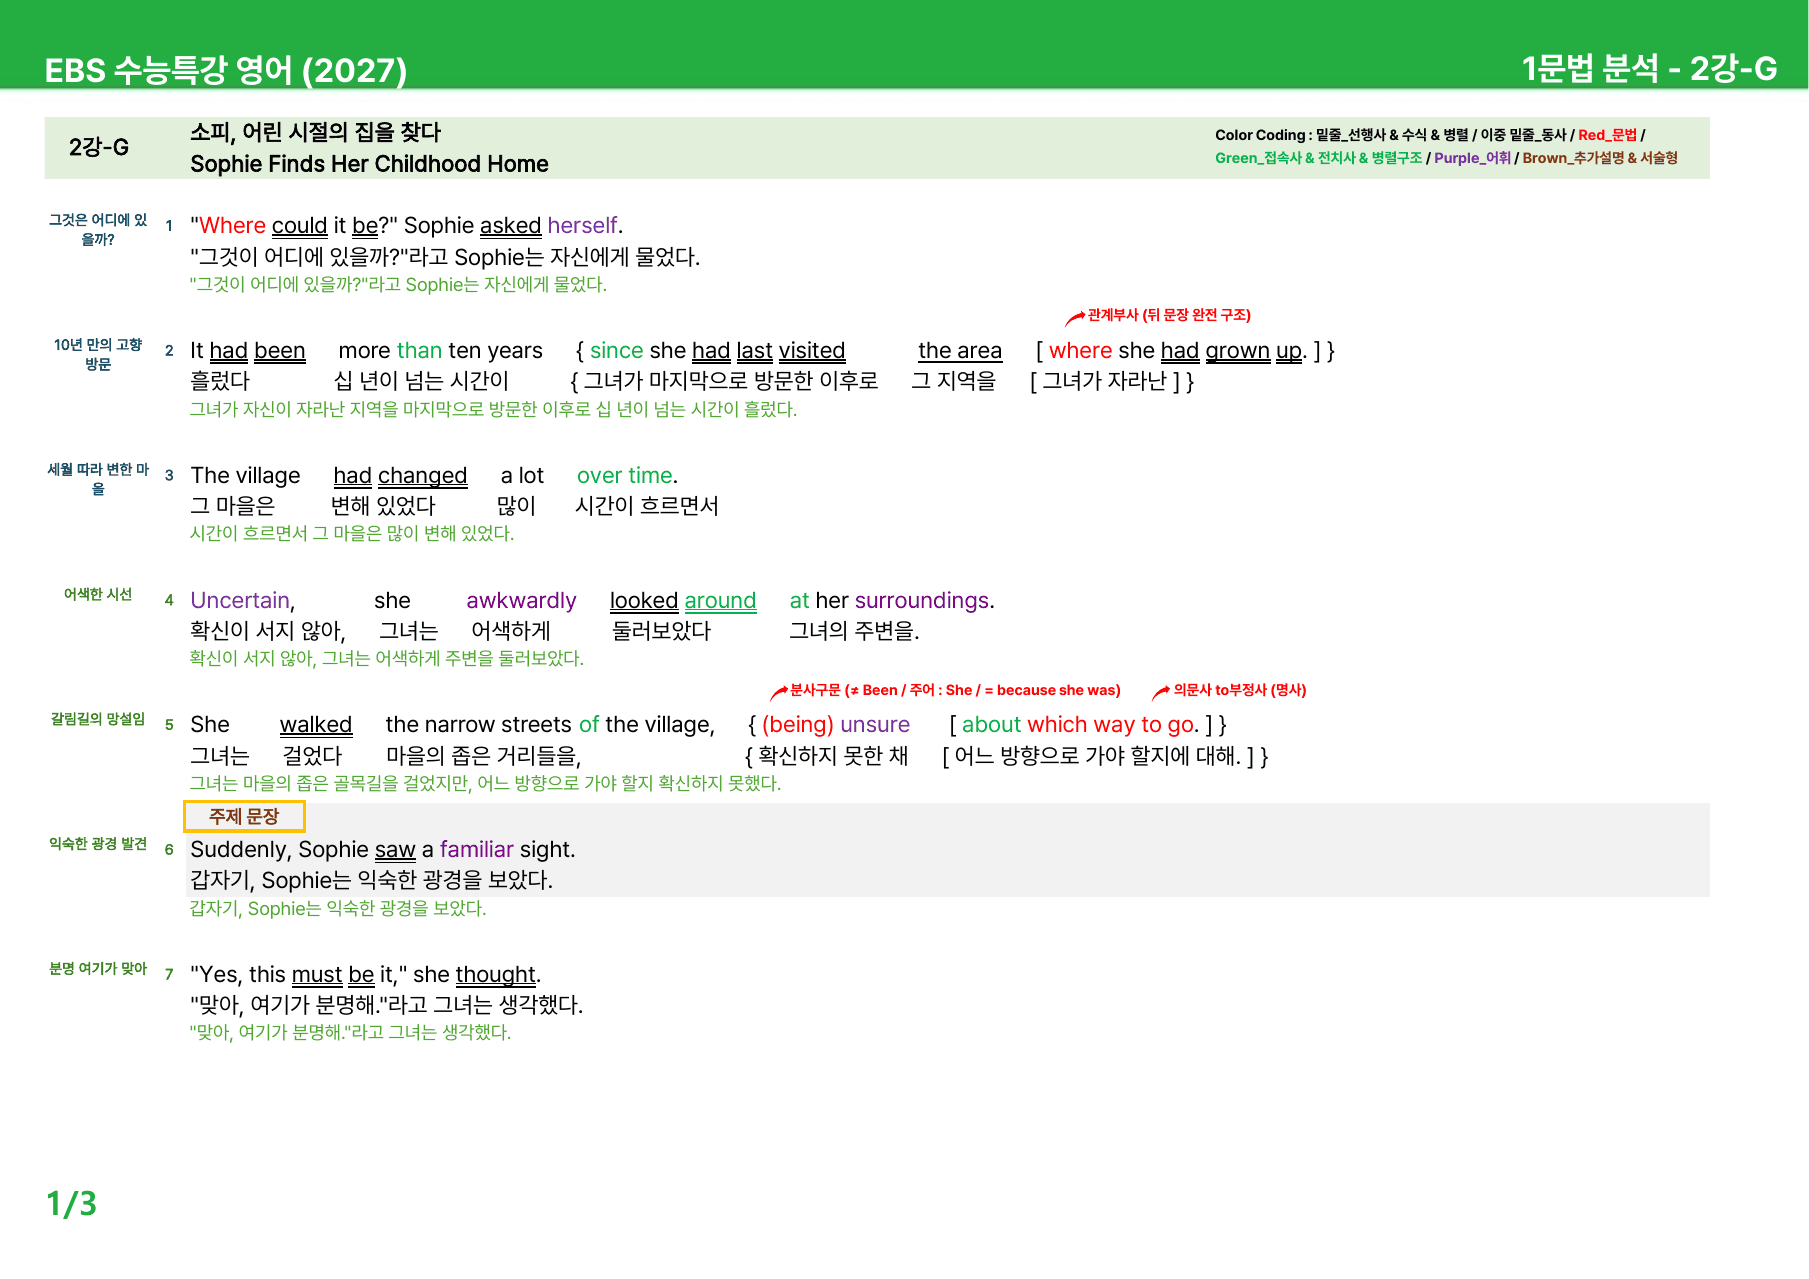Click the underlined phrase 'the area' in sentence 2

coord(960,350)
